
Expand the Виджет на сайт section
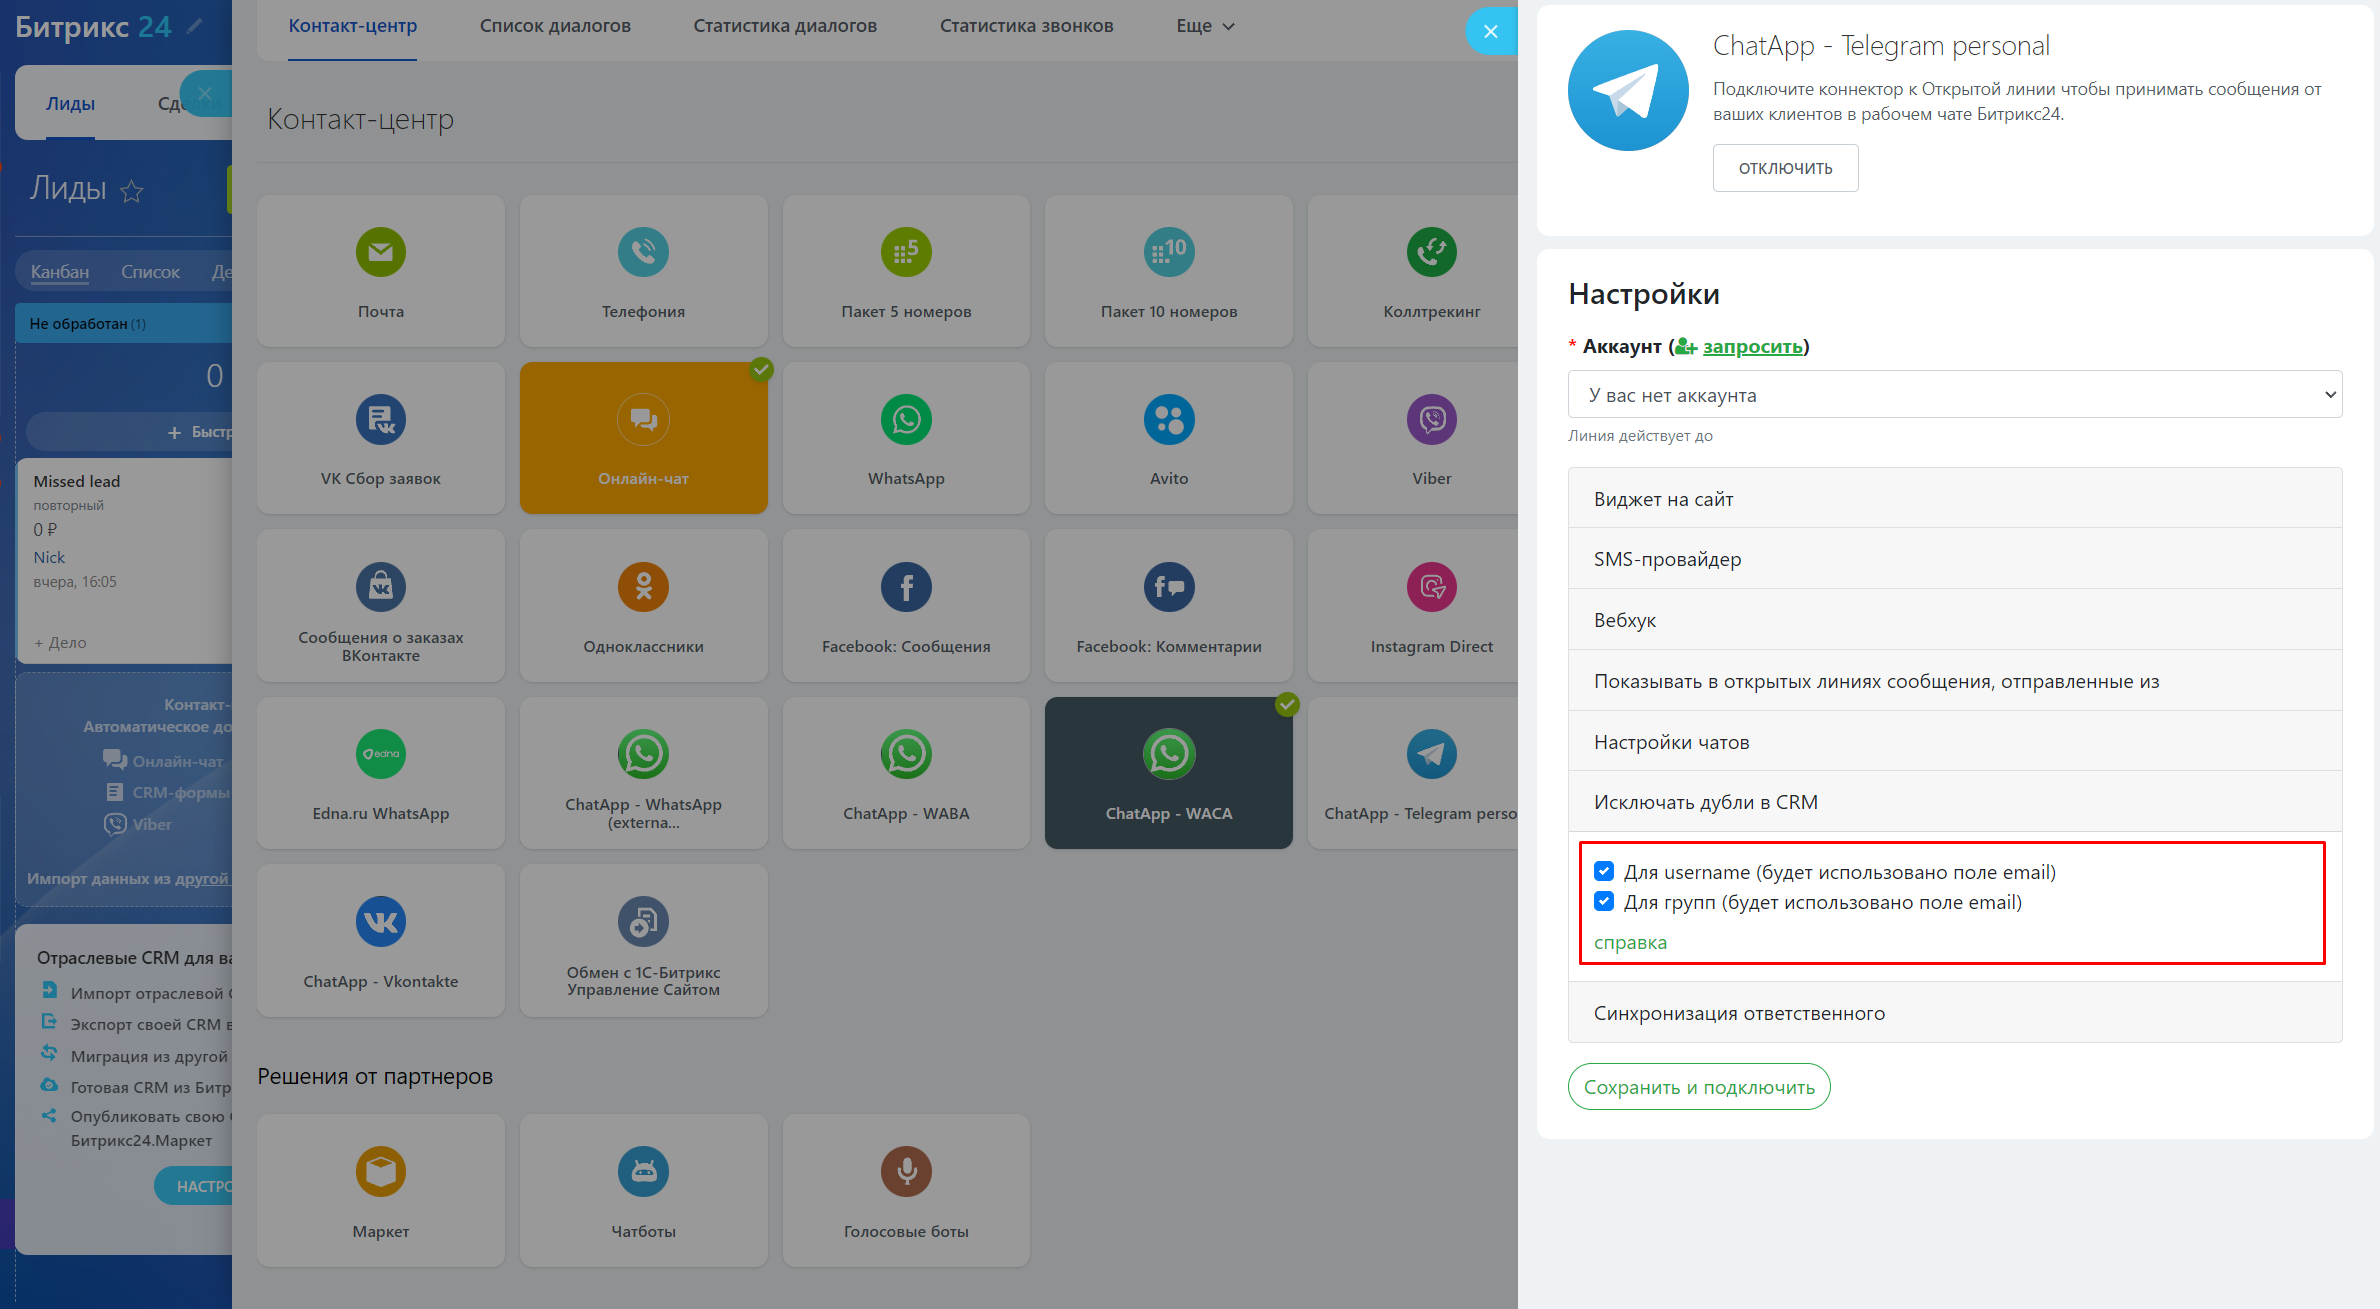point(1953,499)
